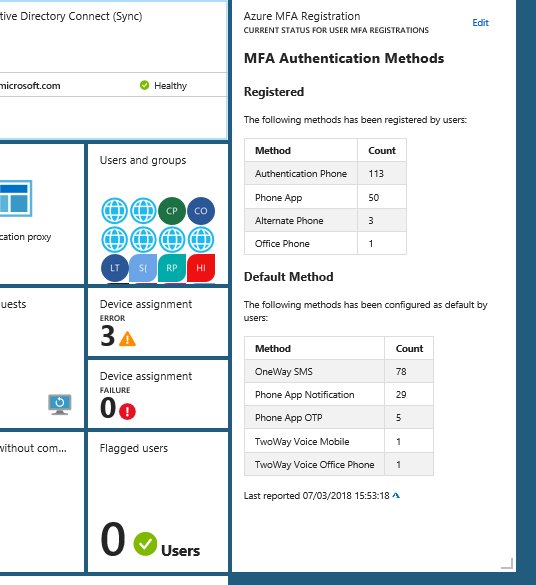Click the Office Phone row
The image size is (536, 585).
coord(325,244)
